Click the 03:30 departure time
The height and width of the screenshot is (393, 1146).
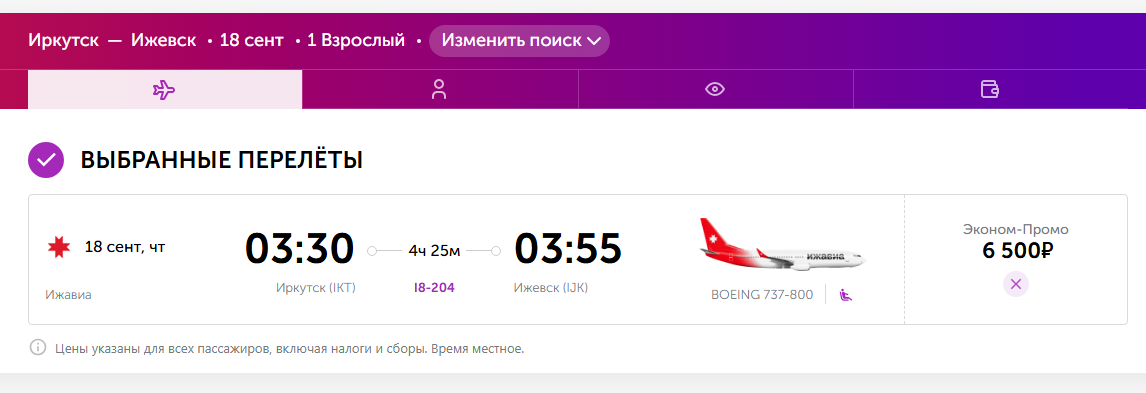point(300,248)
